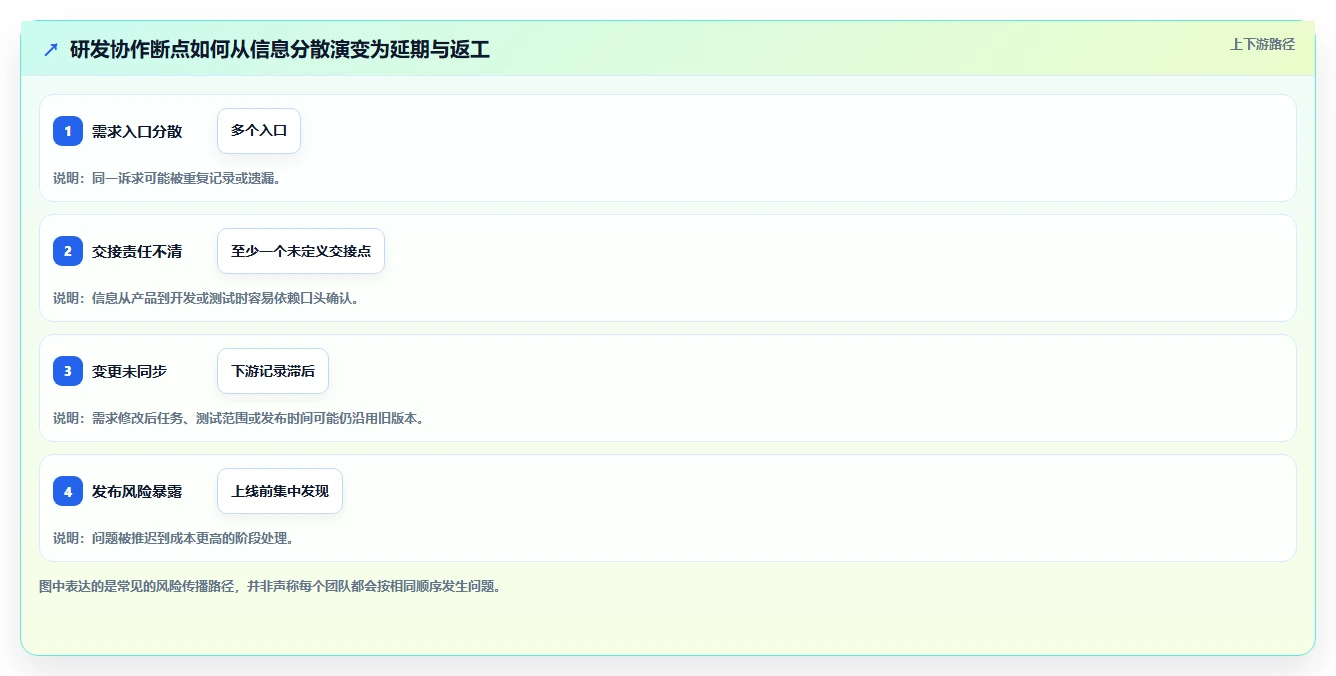Click the note about 仍沿用旧版本

[239, 418]
